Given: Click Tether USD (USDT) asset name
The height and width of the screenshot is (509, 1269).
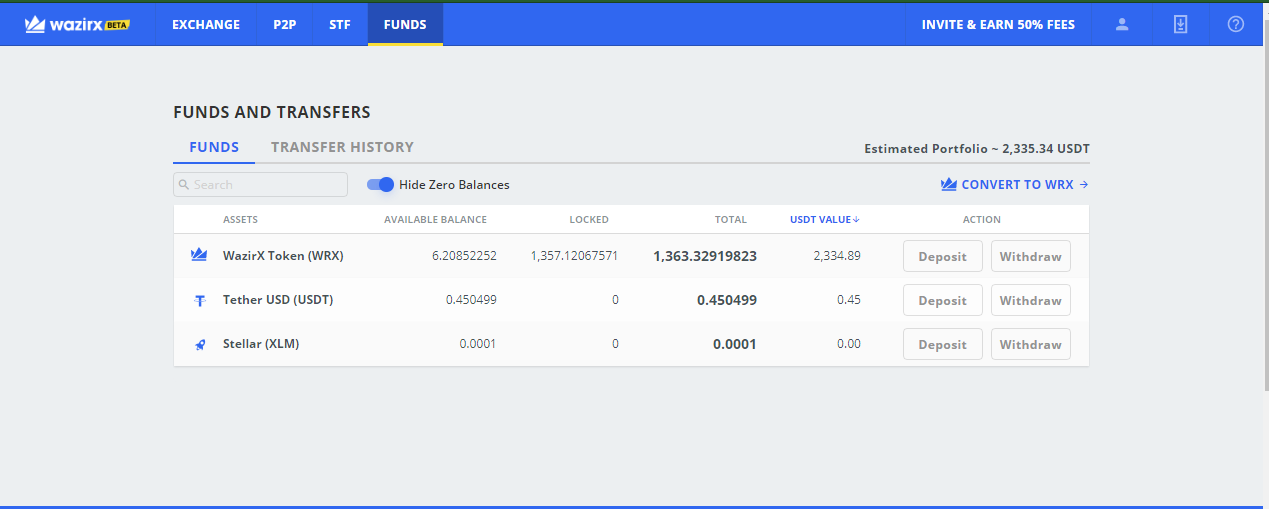Looking at the screenshot, I should [278, 300].
